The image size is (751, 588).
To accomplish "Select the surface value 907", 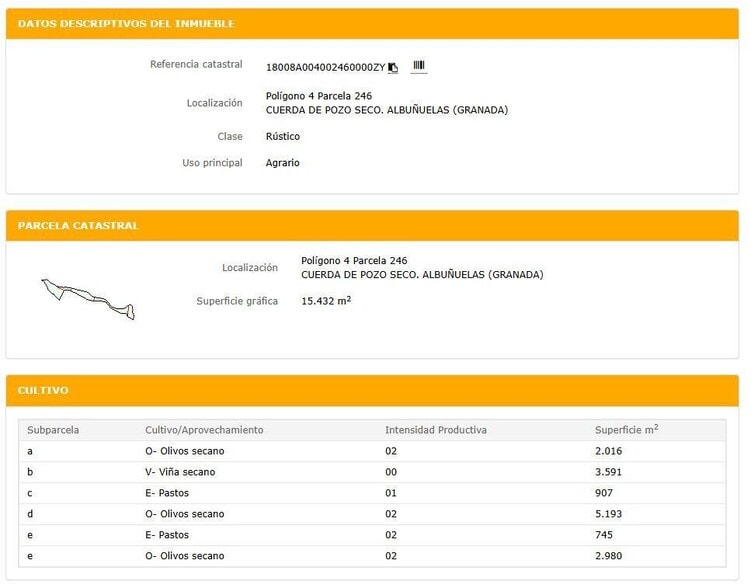I will (x=603, y=493).
